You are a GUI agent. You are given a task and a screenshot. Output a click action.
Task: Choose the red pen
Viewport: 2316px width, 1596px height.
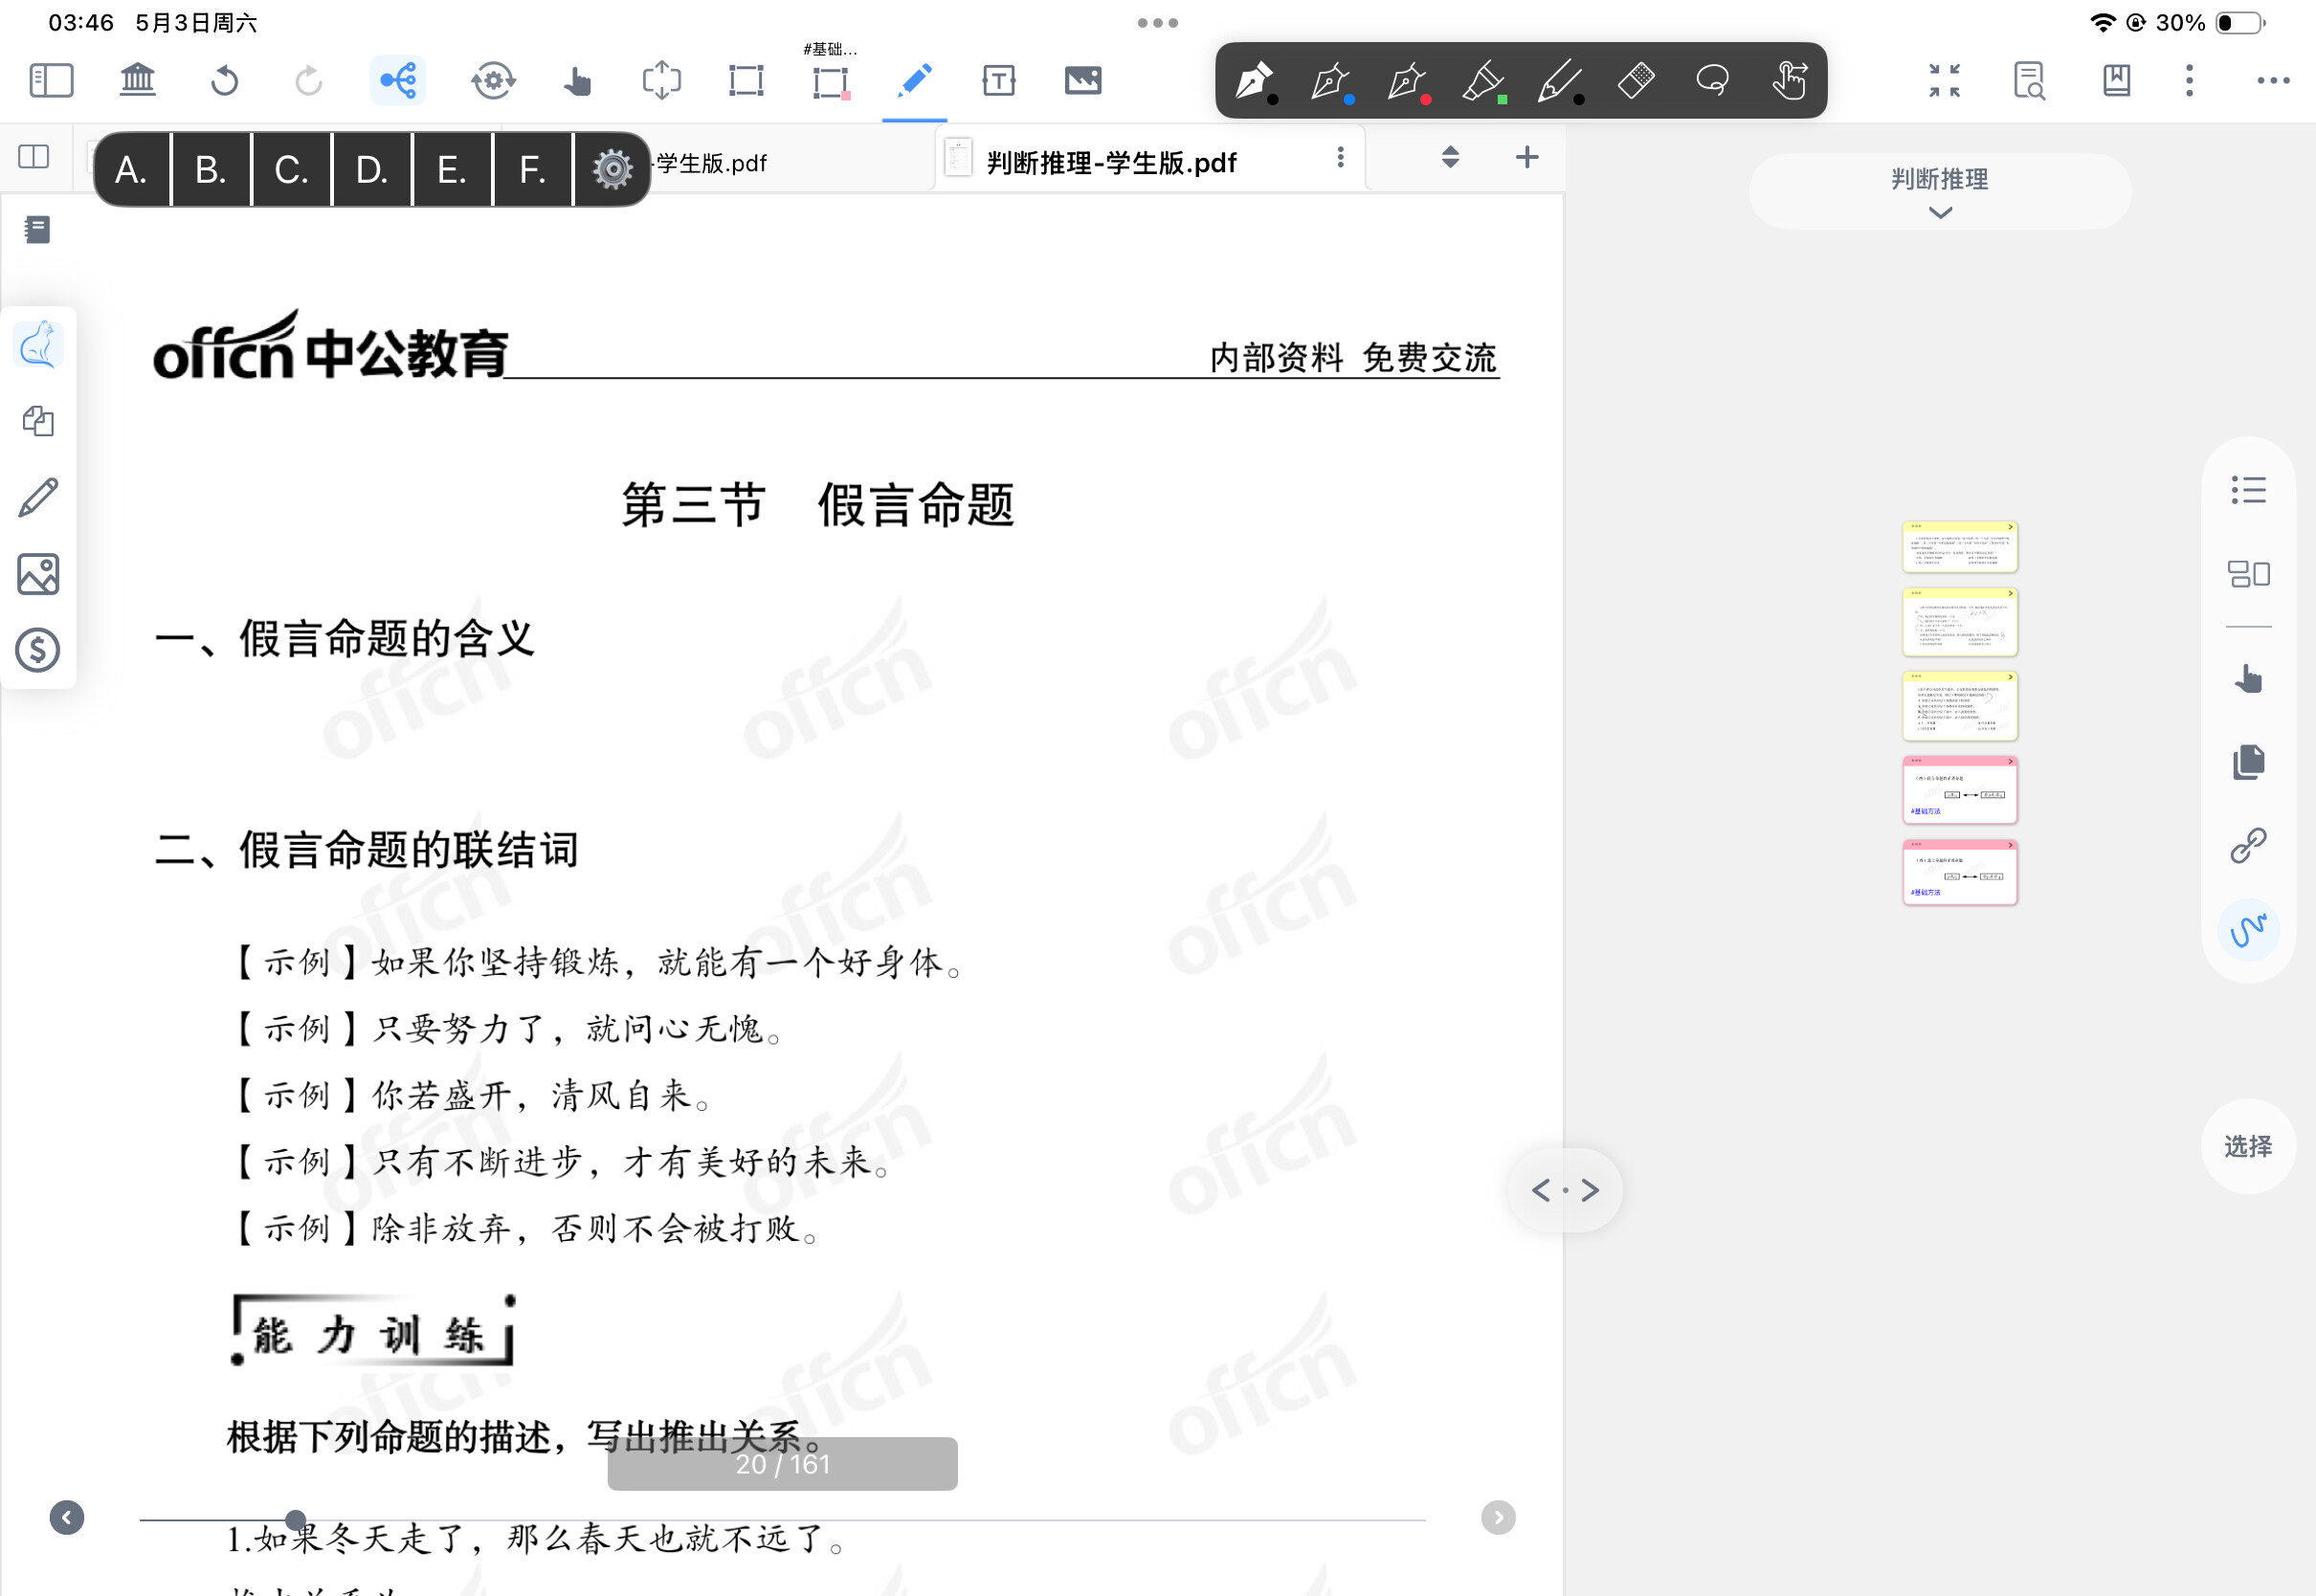(1407, 80)
